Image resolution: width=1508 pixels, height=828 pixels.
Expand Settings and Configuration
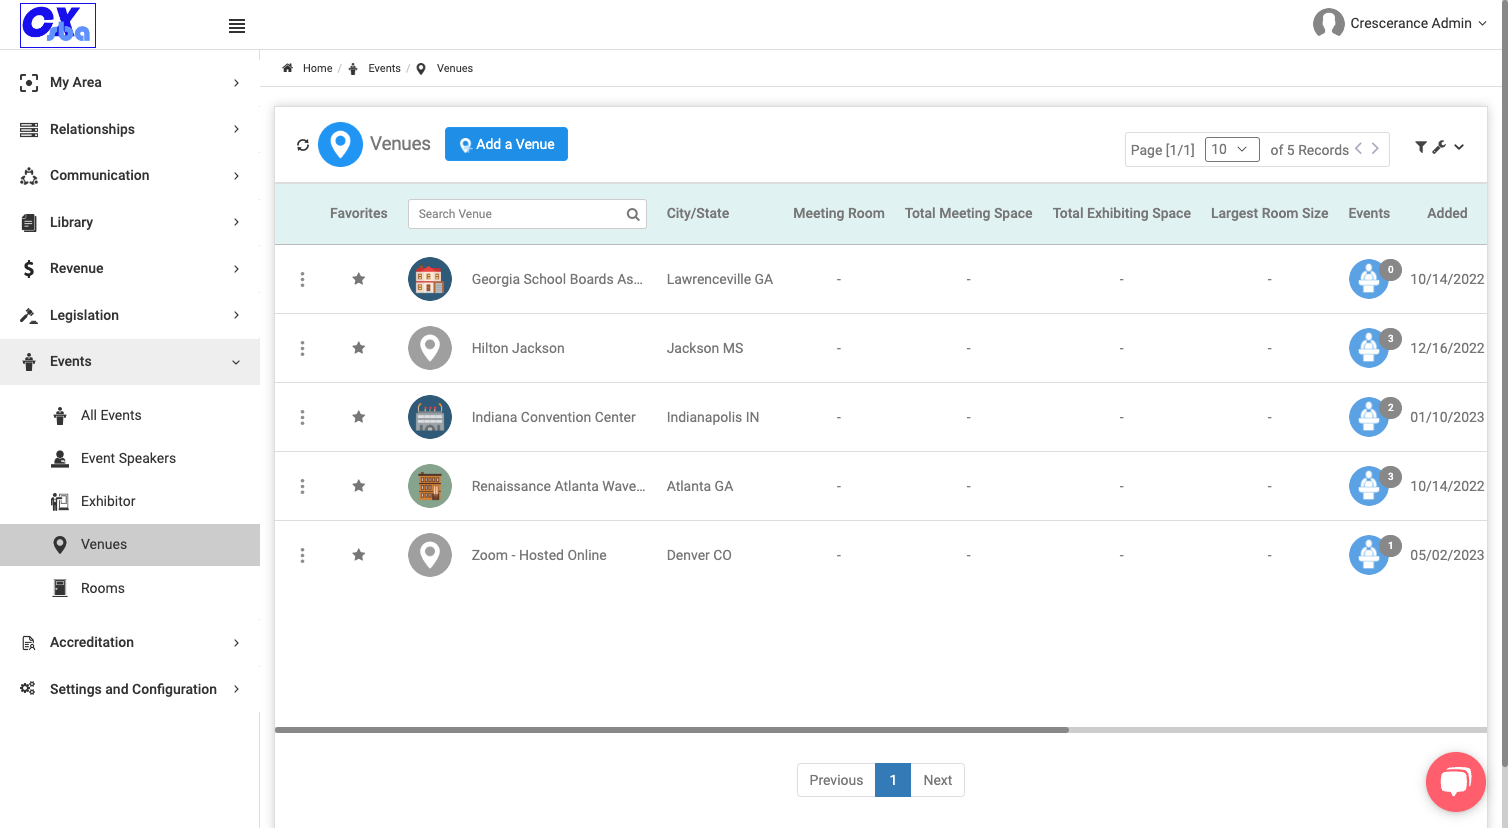[130, 689]
